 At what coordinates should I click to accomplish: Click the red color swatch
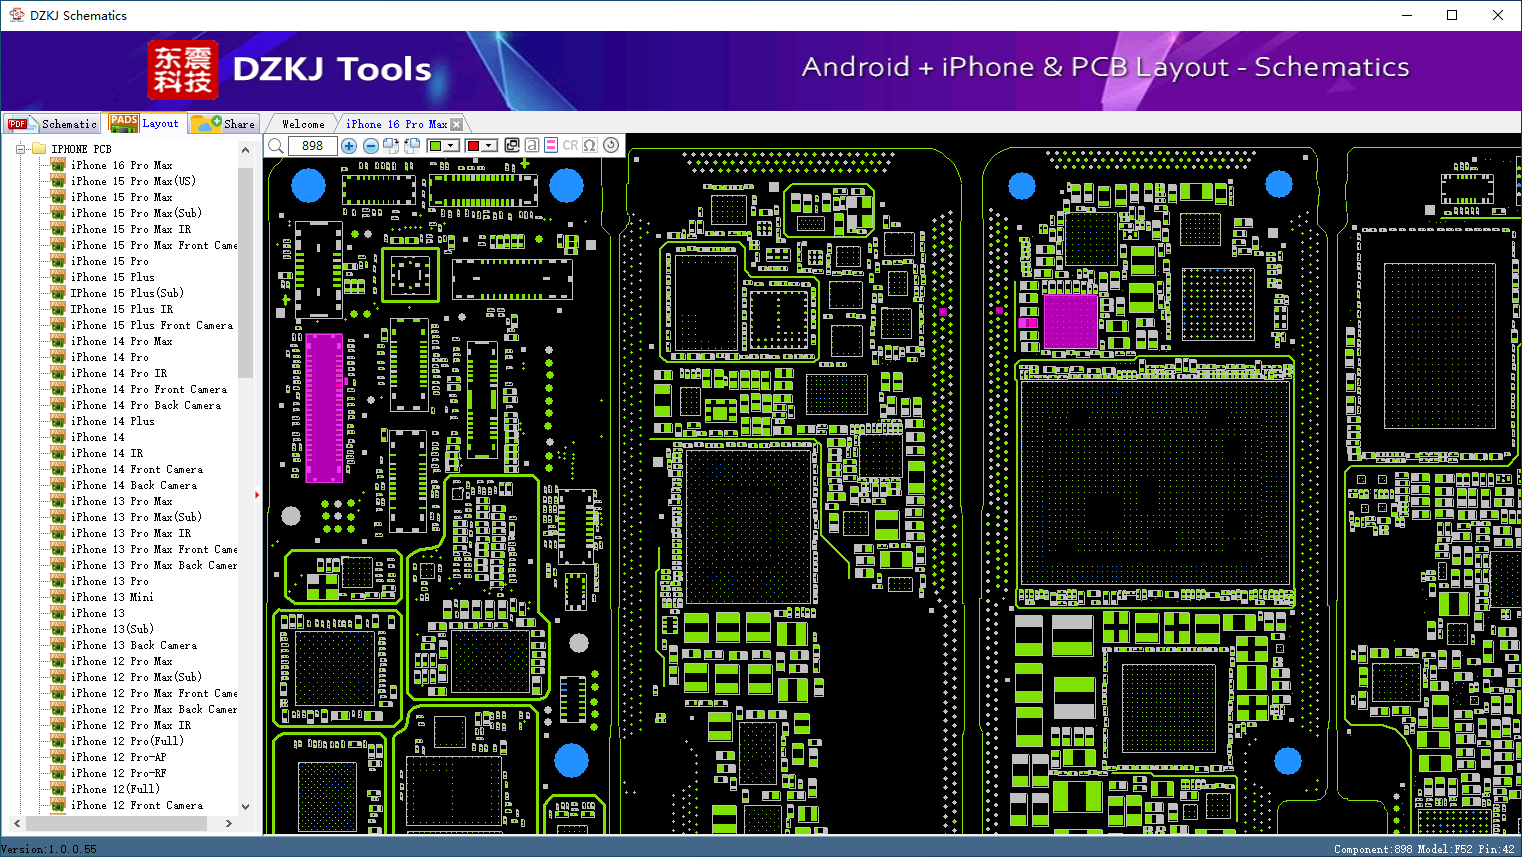(473, 146)
